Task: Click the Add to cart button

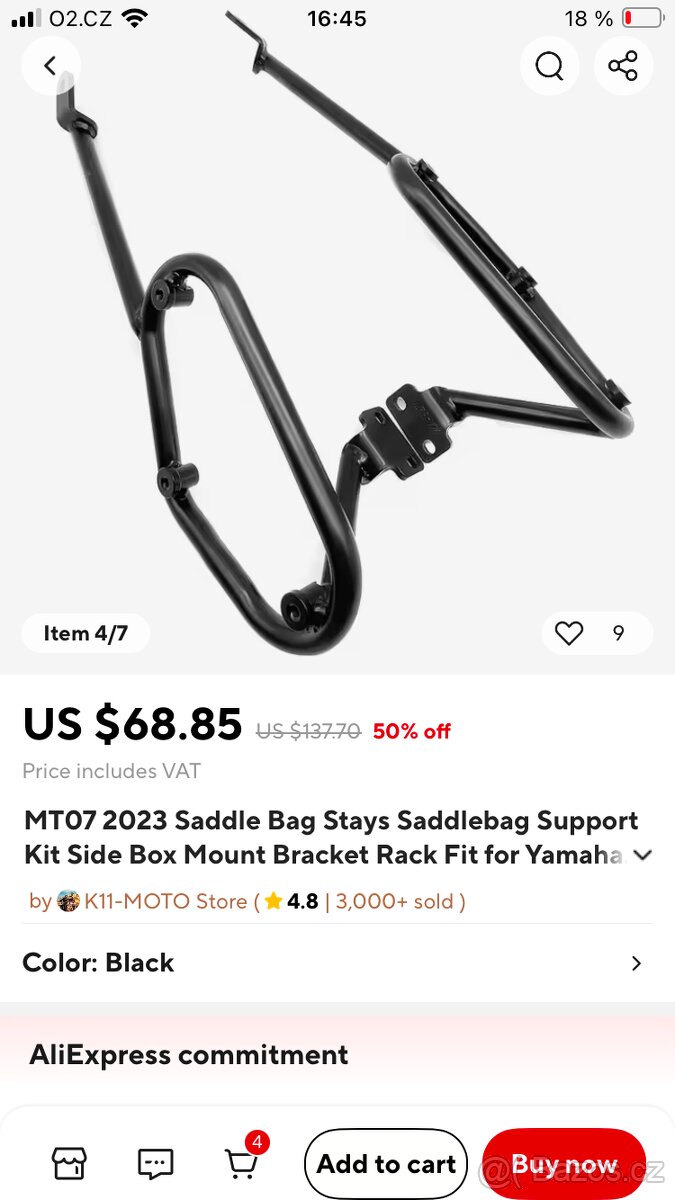Action: click(386, 1164)
